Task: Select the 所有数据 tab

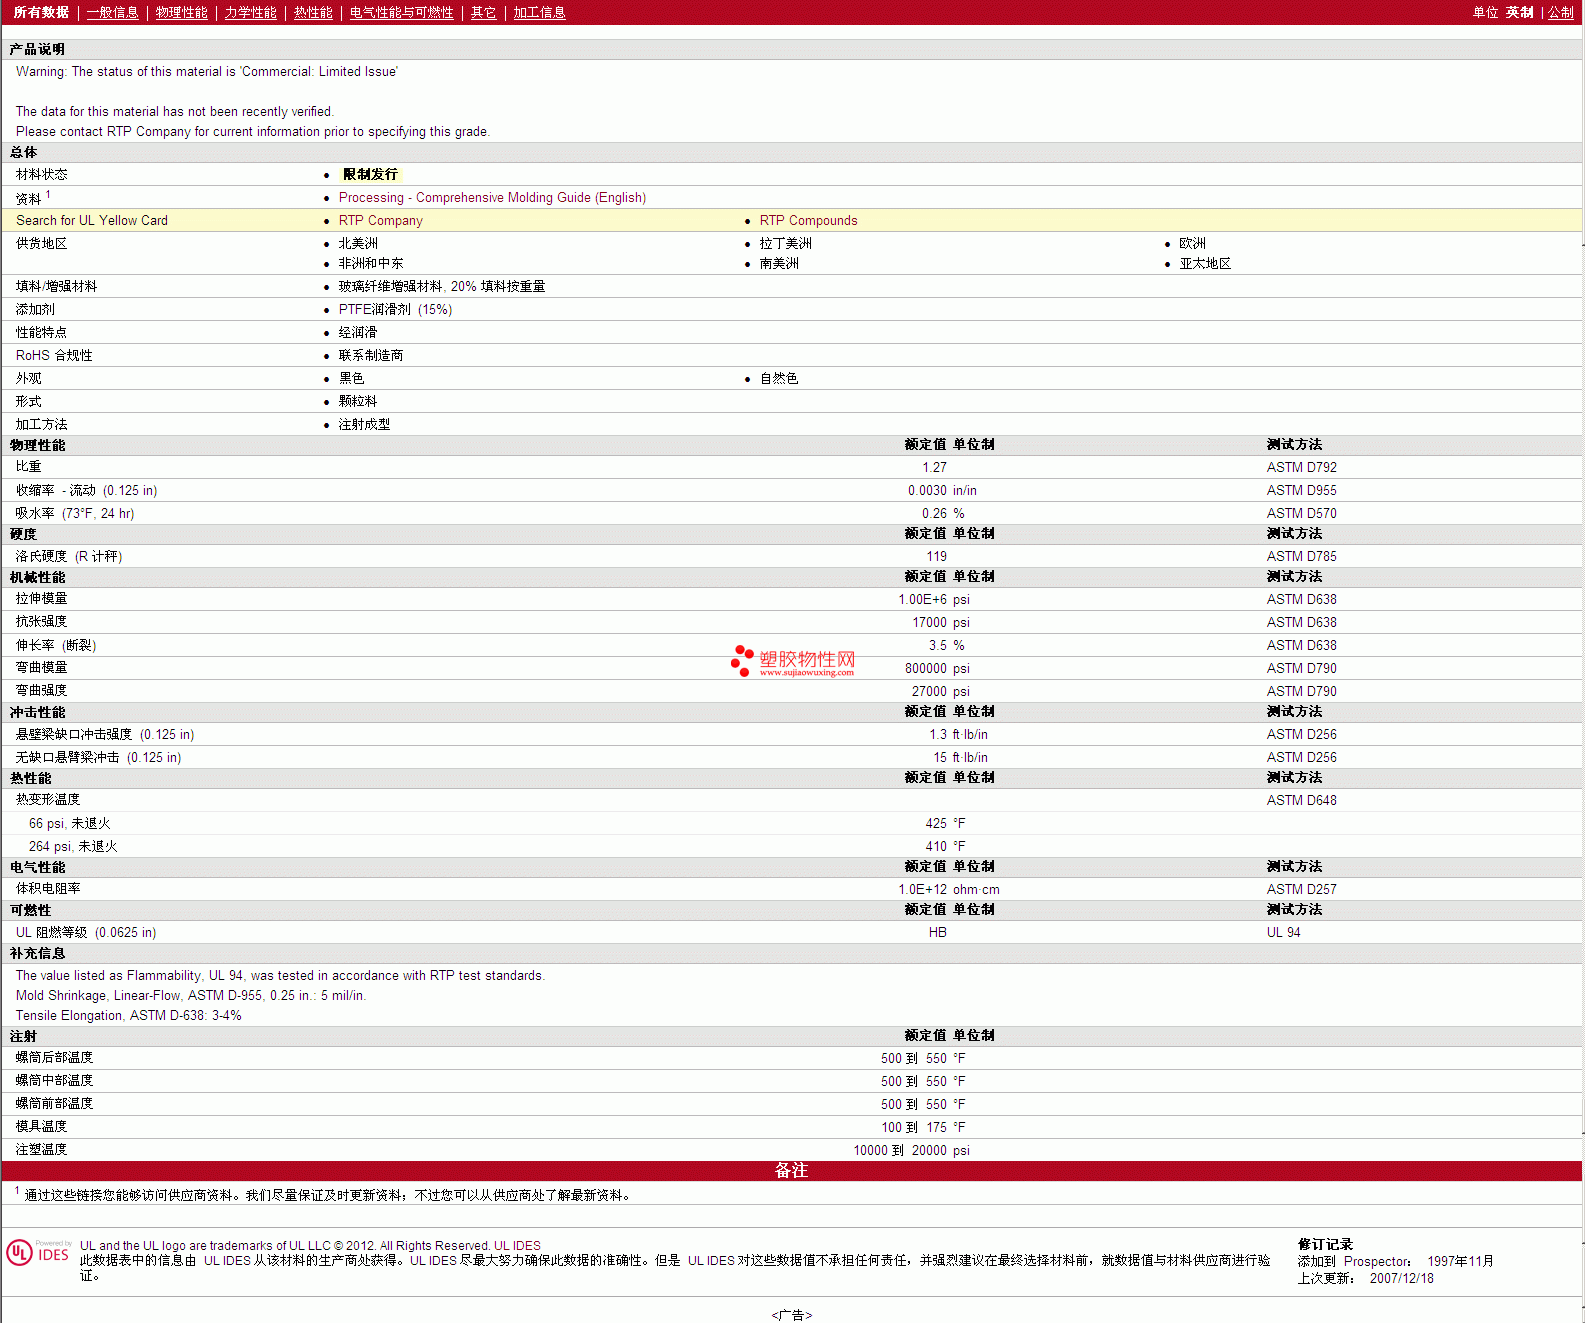Action: [41, 12]
